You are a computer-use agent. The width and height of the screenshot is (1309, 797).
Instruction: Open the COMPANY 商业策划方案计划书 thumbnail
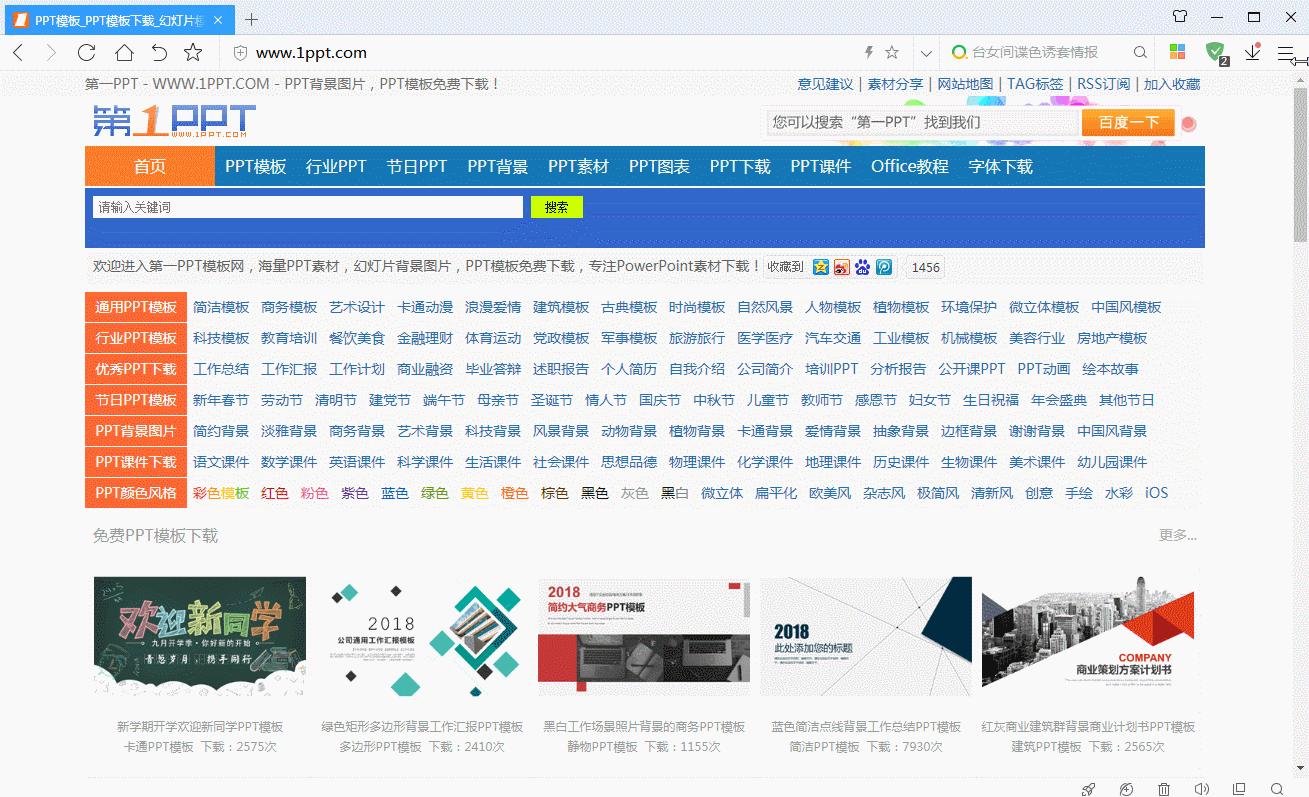pos(1089,636)
